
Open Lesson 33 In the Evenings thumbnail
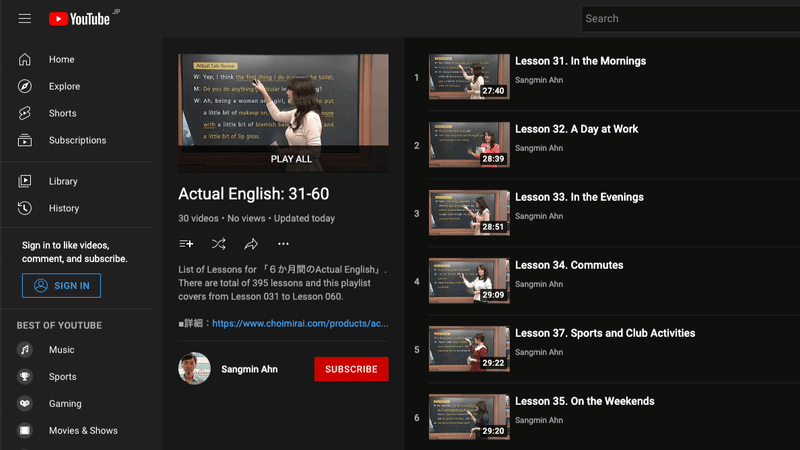pos(469,213)
